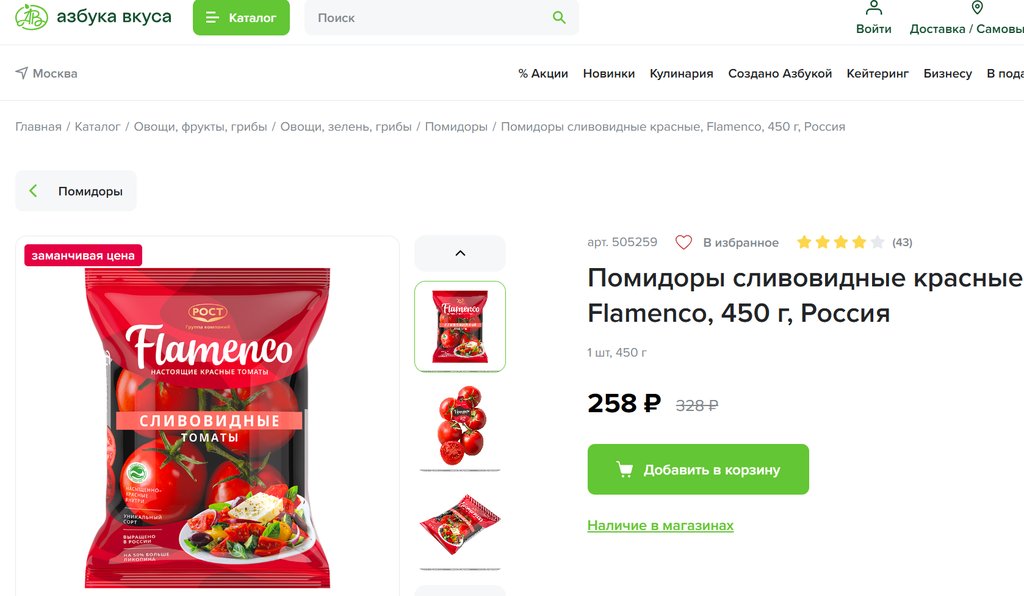Viewport: 1024px width, 596px height.
Task: Click the search magnifier icon
Action: click(559, 18)
